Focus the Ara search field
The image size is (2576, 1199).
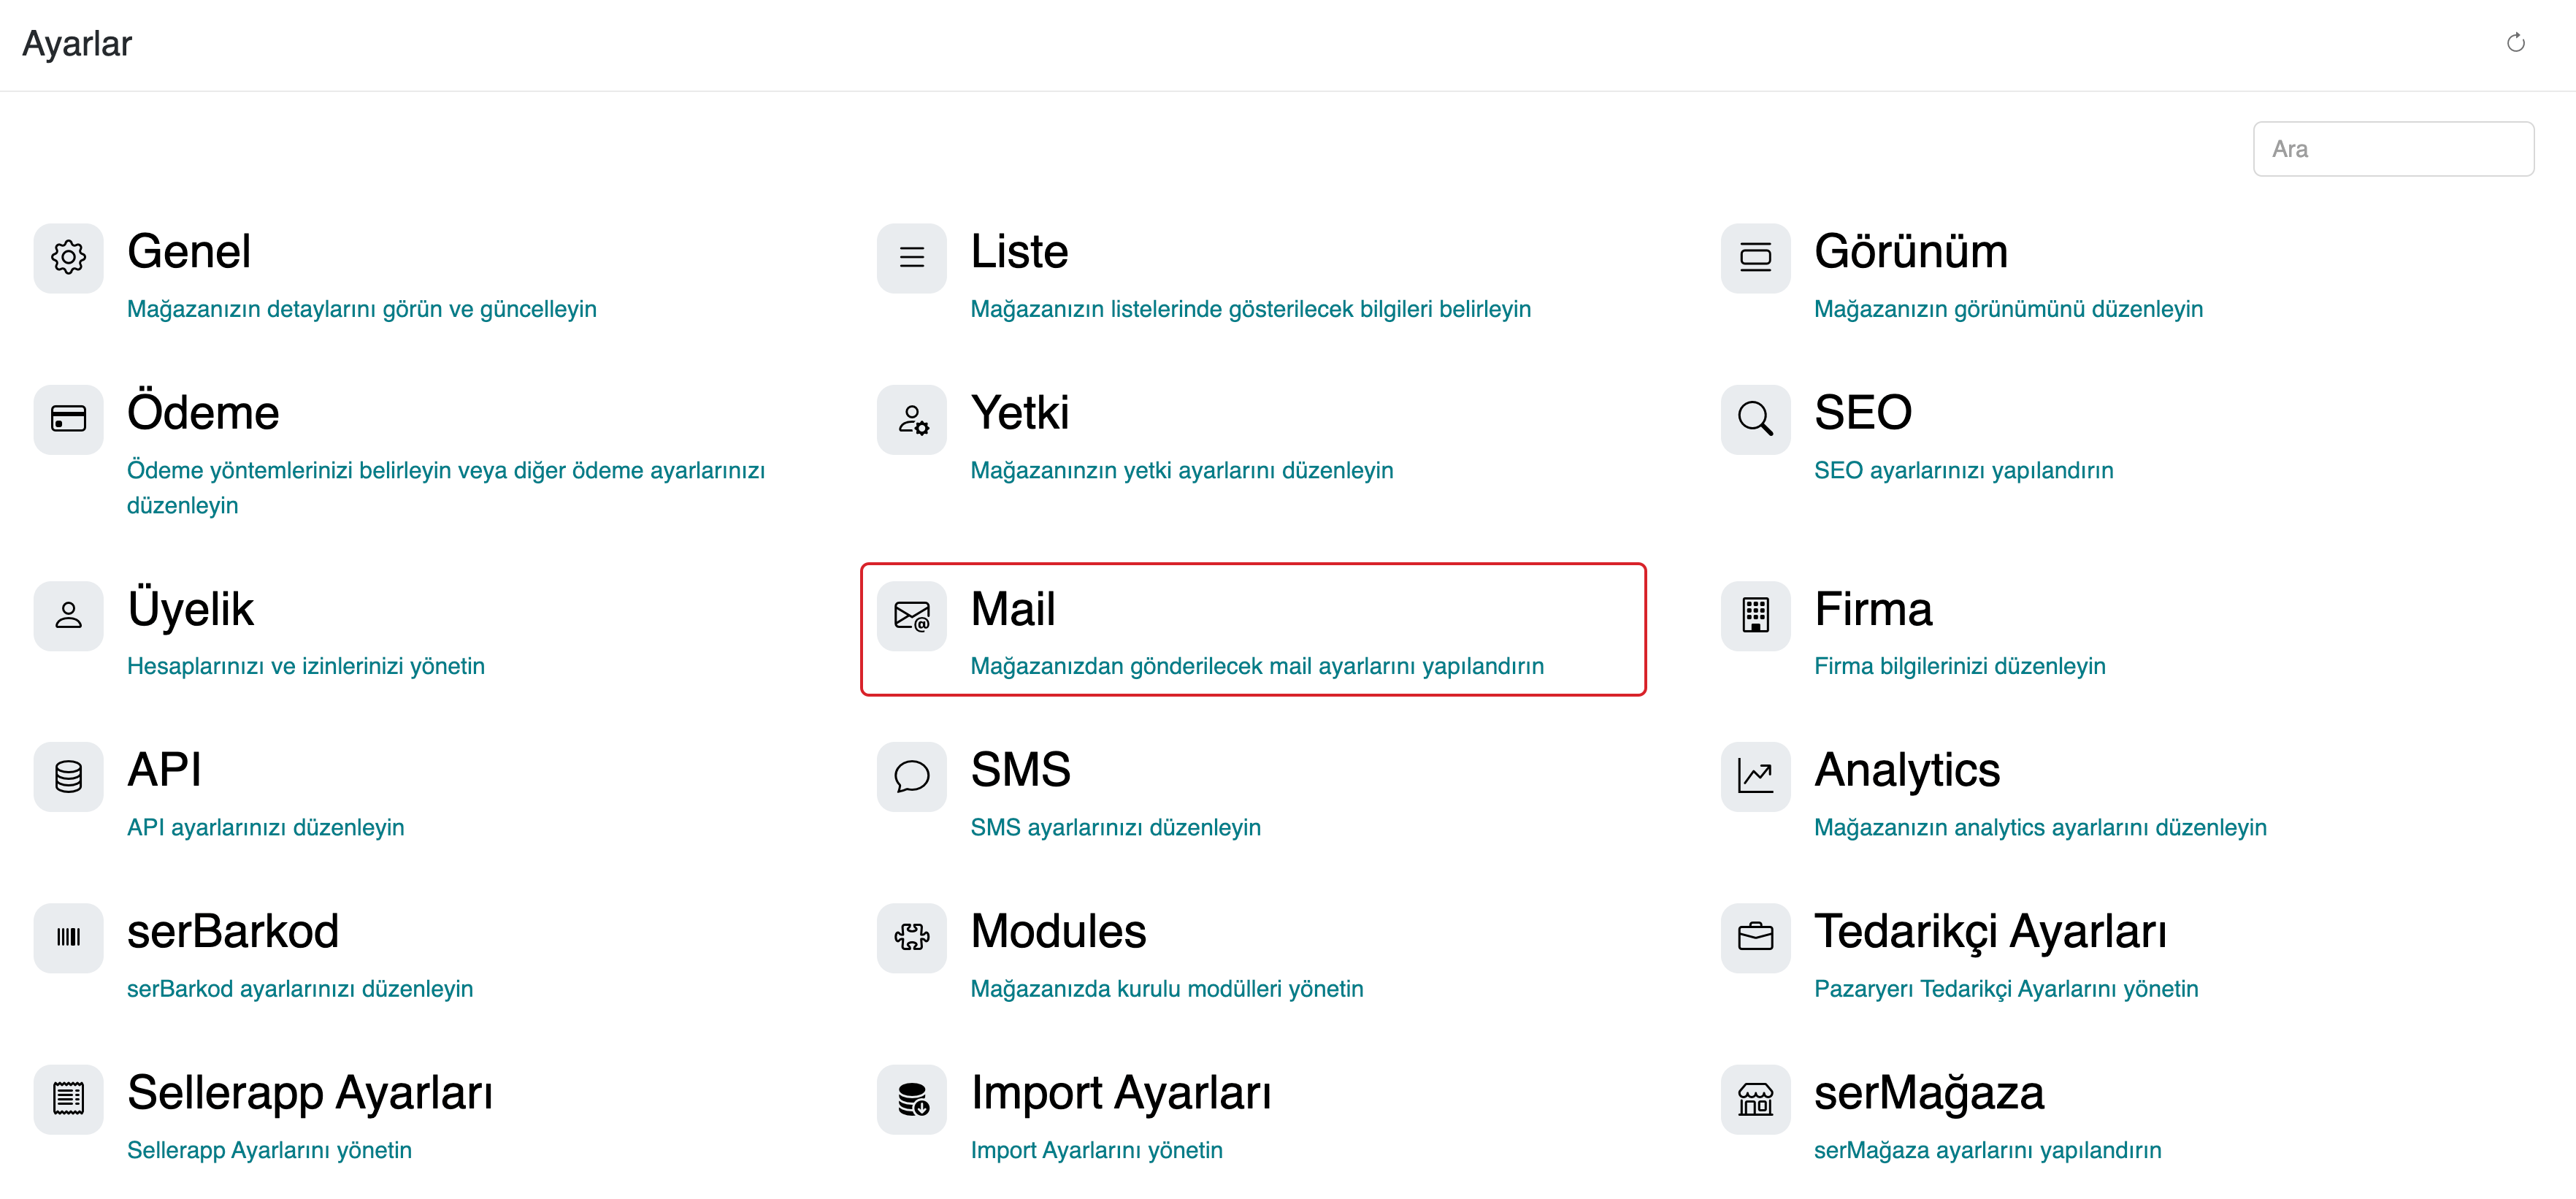(2393, 149)
